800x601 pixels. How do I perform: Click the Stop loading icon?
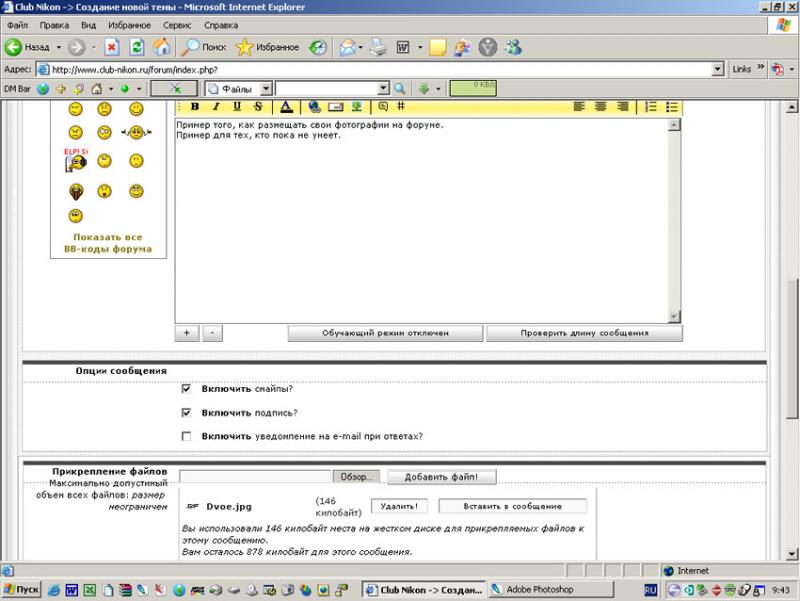[x=112, y=47]
